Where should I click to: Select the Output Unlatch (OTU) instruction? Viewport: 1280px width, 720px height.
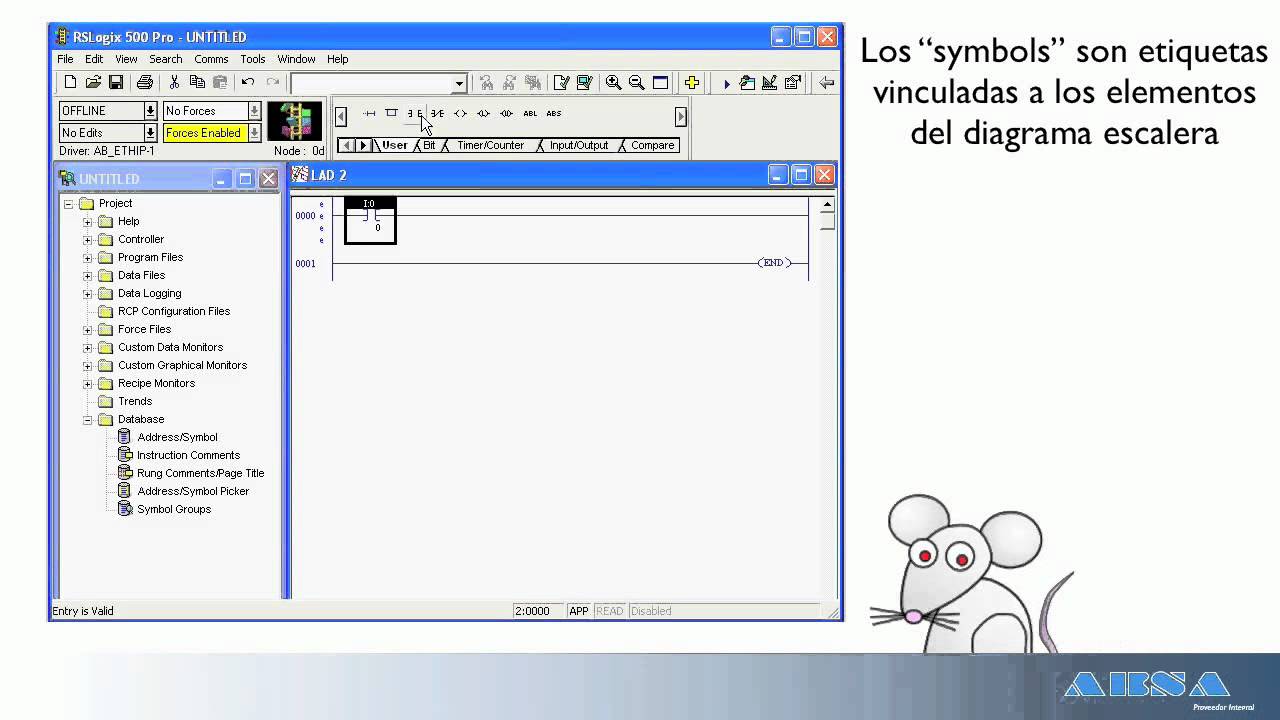click(506, 114)
